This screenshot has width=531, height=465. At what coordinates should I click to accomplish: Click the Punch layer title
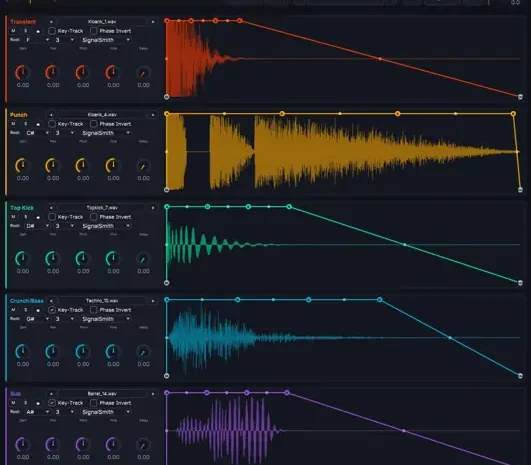pyautogui.click(x=19, y=115)
